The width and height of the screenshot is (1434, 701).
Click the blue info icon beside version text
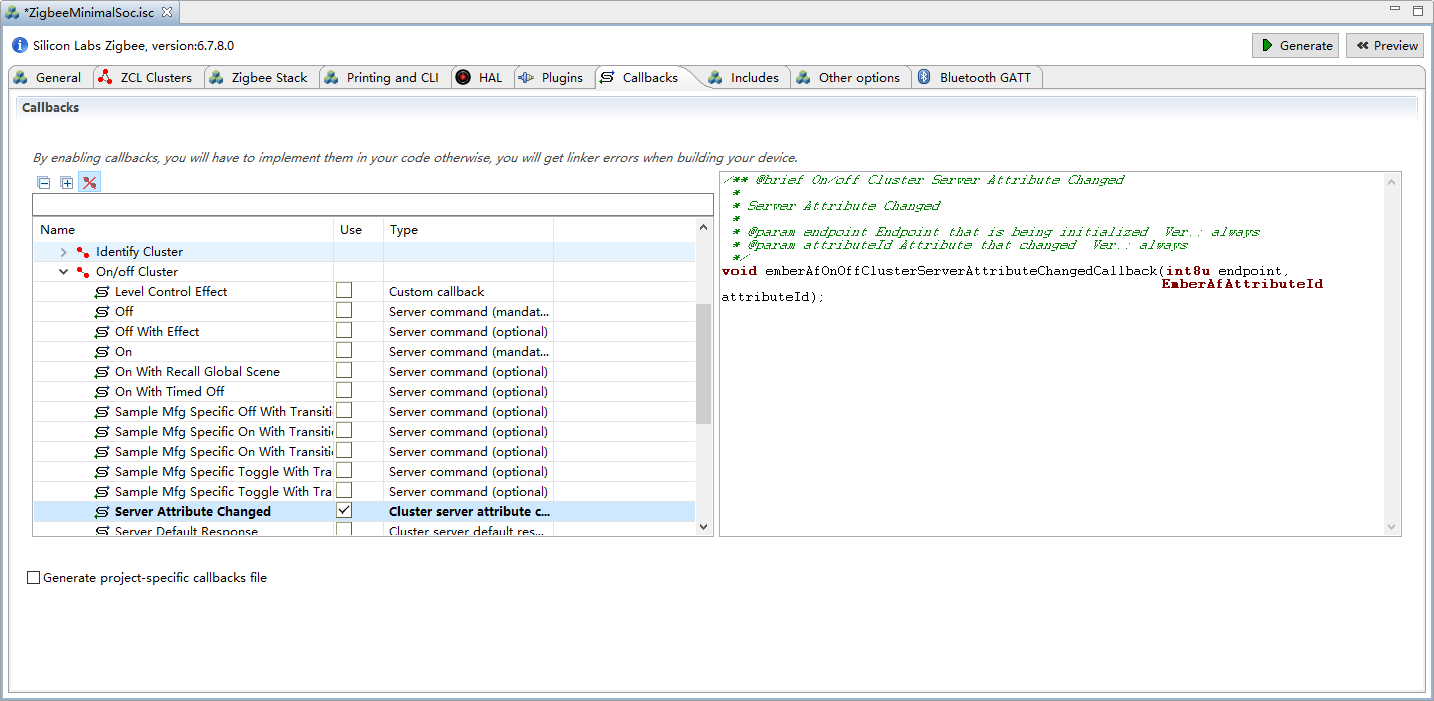pos(20,45)
